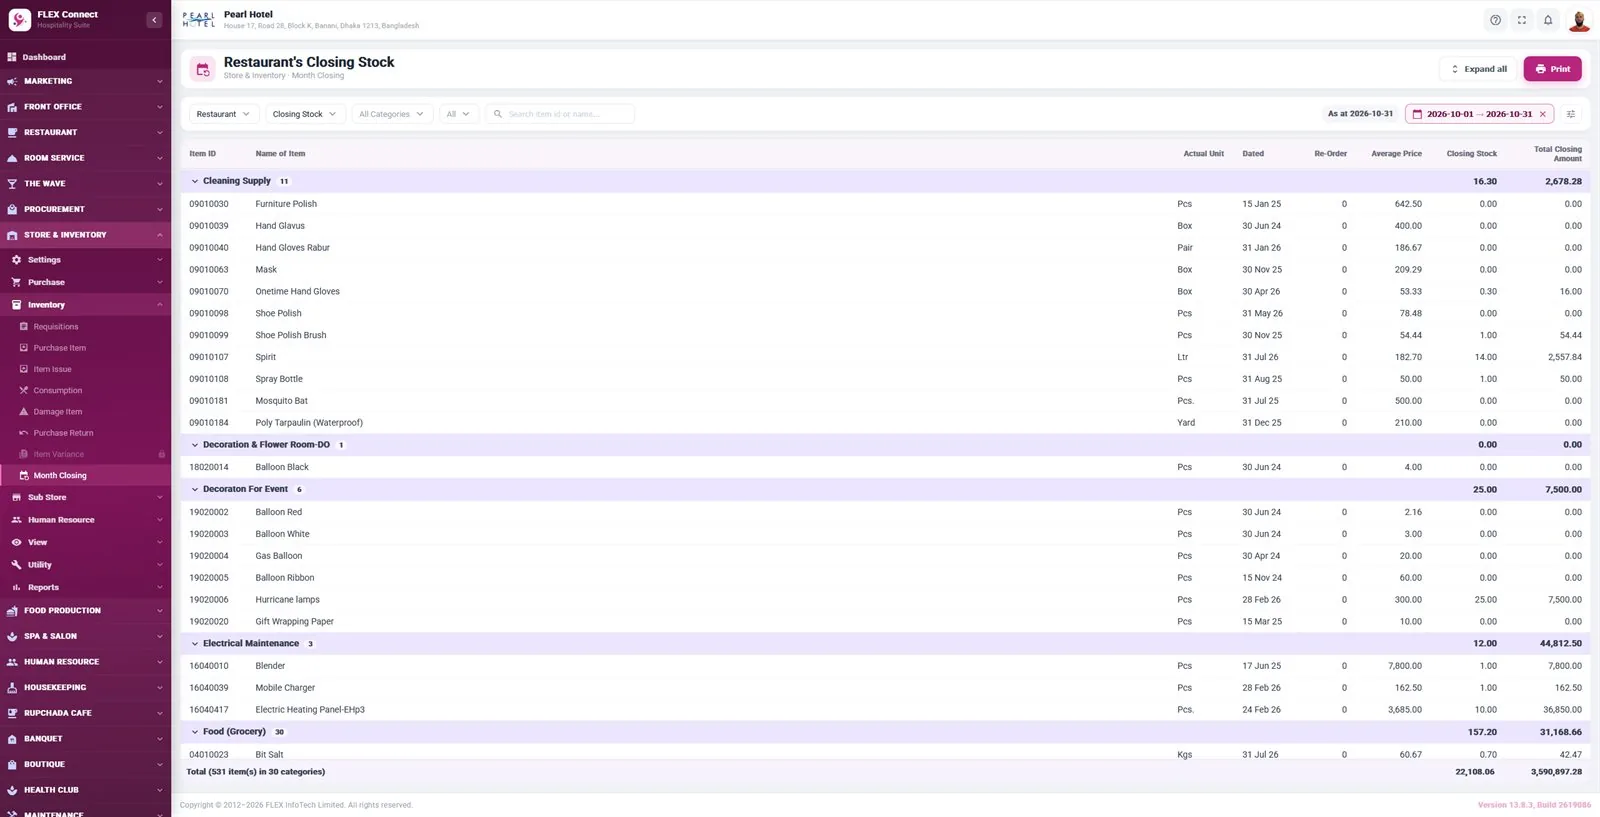The height and width of the screenshot is (817, 1600).
Task: Open the user profile avatar
Action: point(1579,20)
